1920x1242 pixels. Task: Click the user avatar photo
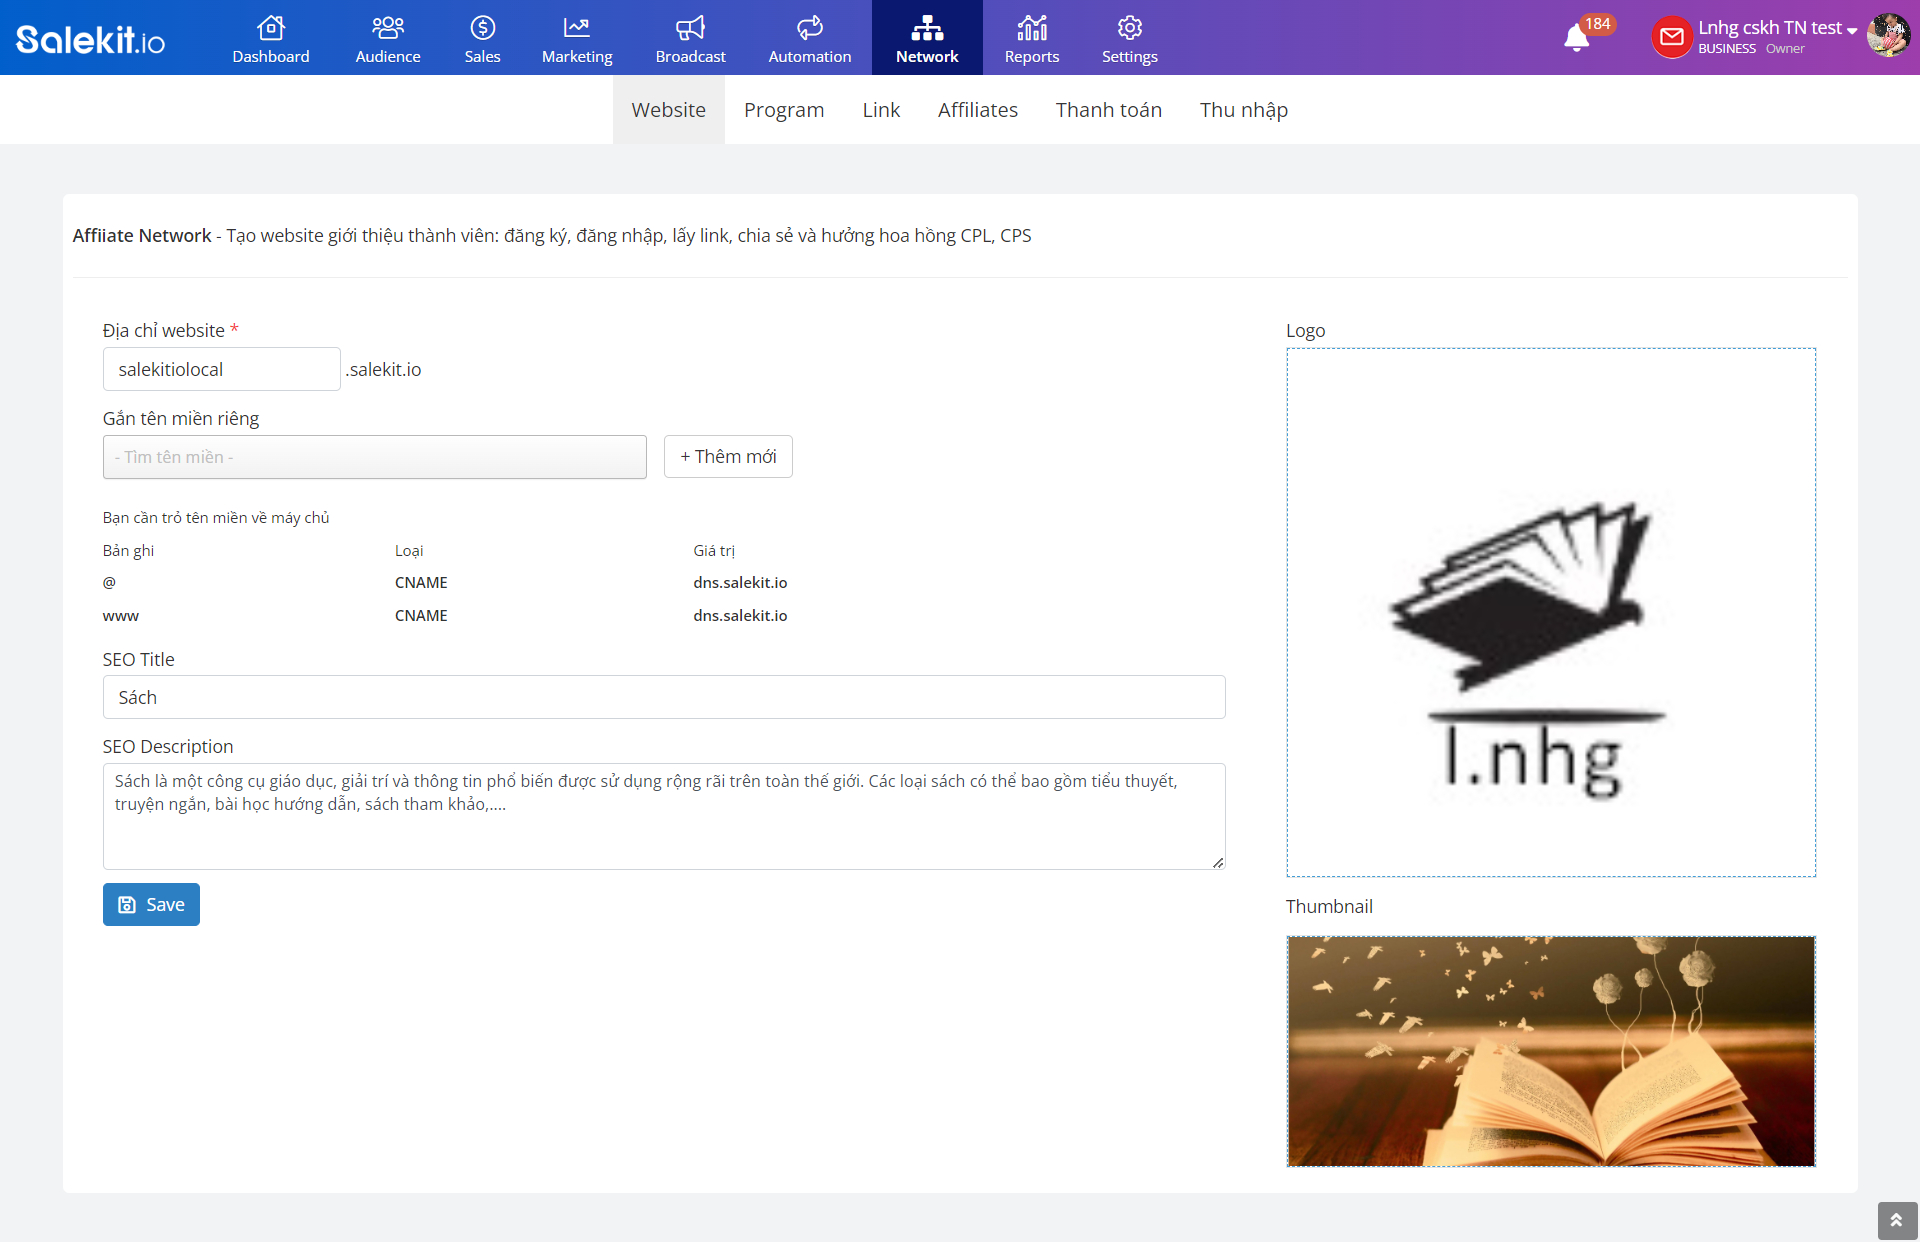coord(1887,35)
